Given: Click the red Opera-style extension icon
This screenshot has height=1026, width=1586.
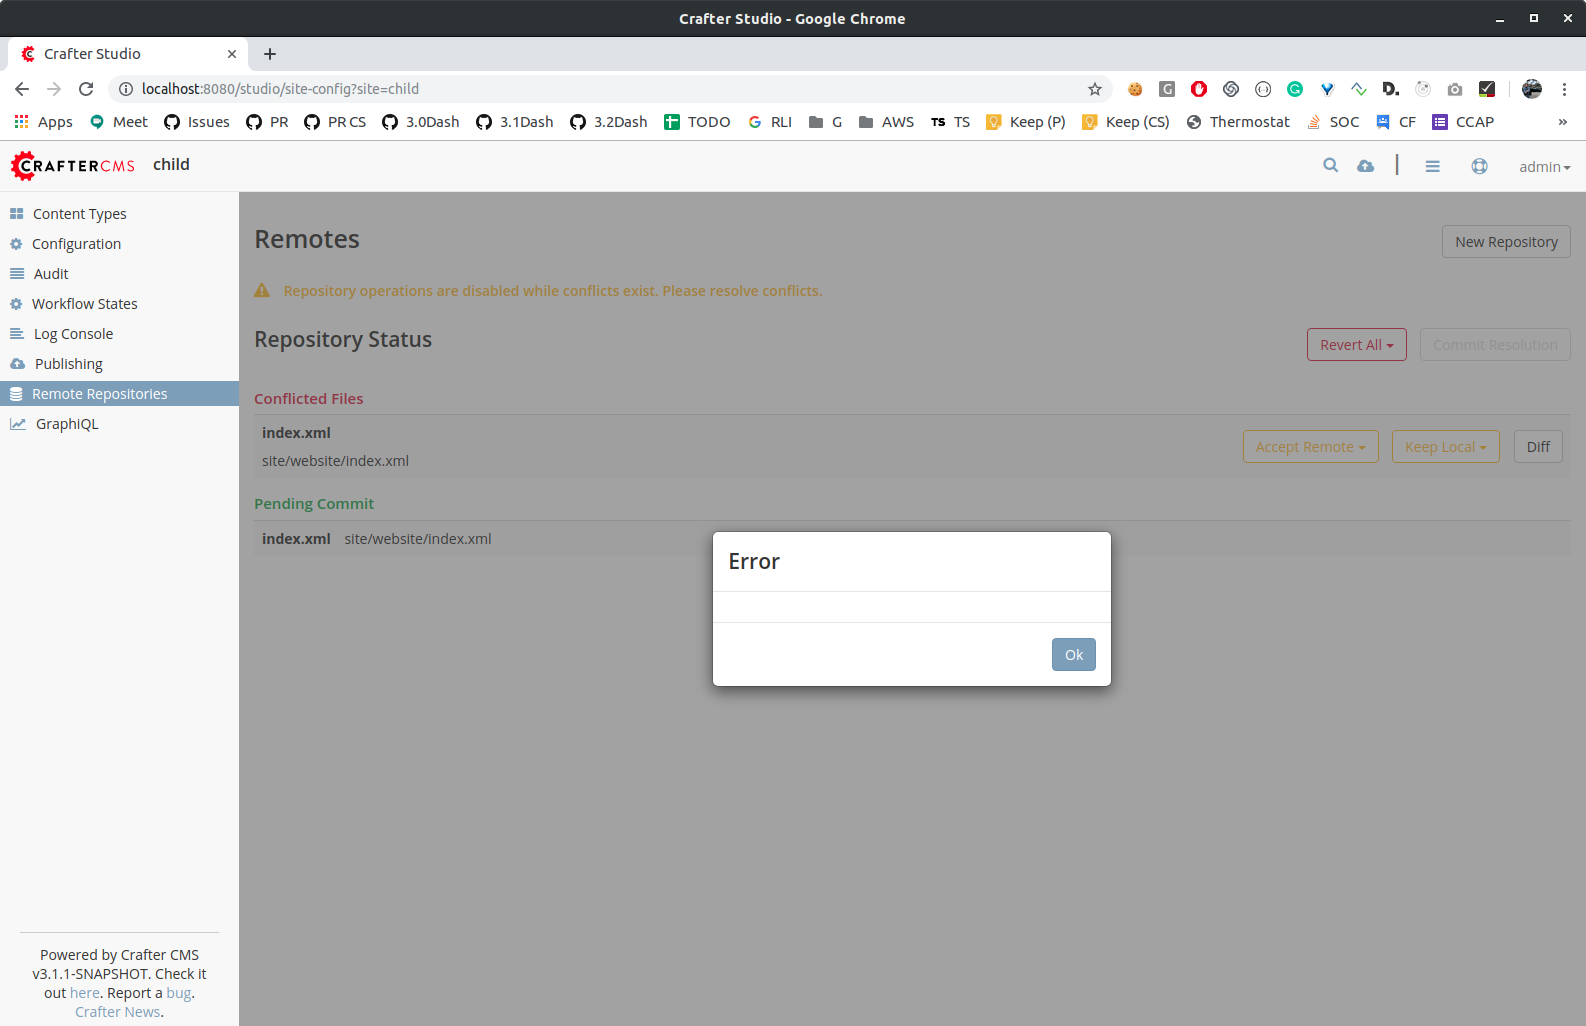Looking at the screenshot, I should click(x=1199, y=89).
